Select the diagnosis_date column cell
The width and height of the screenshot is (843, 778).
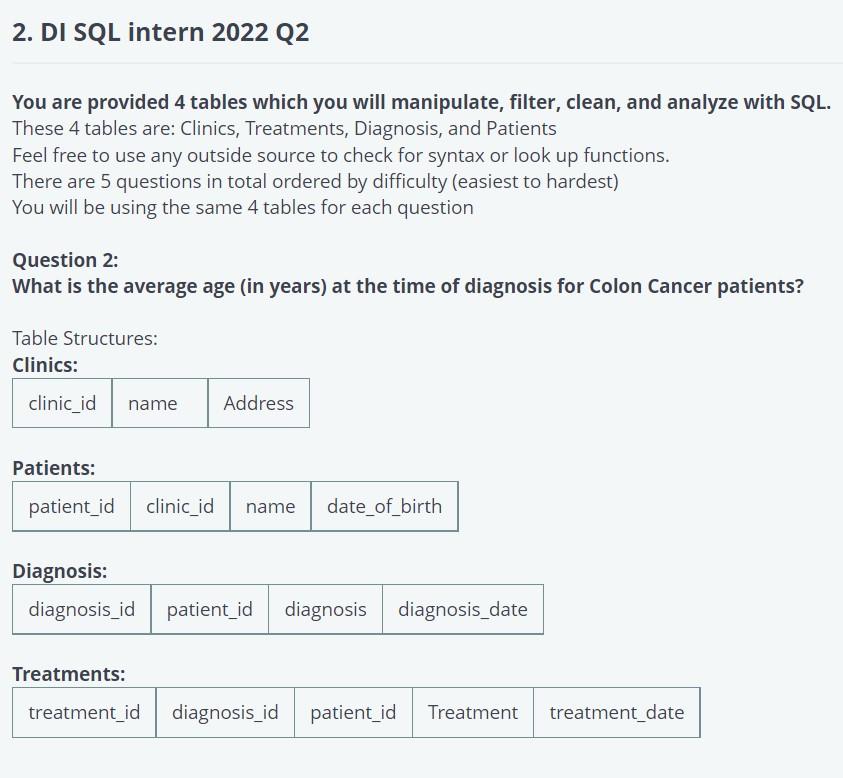462,609
